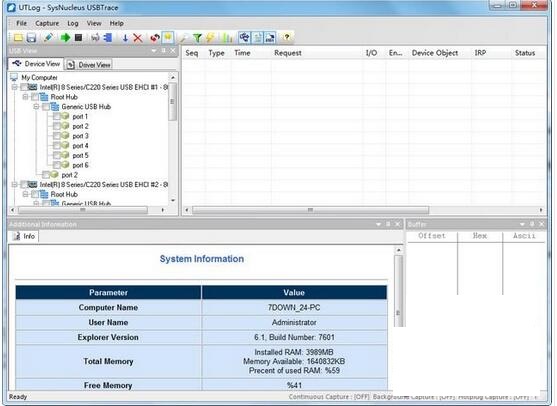The height and width of the screenshot is (406, 557).
Task: Open statistics with the bar chart icon
Action: [227, 38]
